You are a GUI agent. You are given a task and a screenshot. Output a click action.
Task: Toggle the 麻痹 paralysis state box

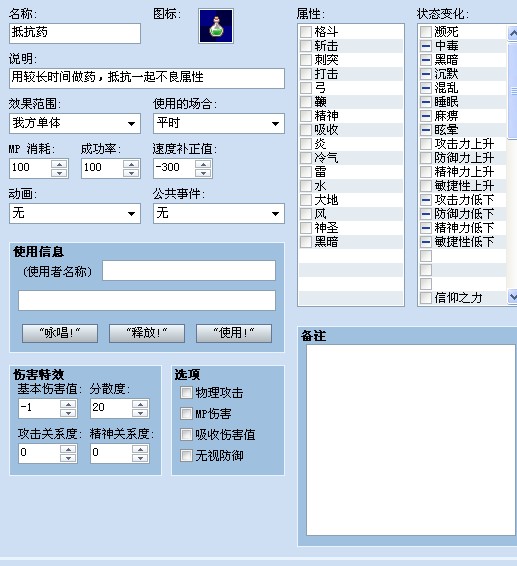point(426,116)
